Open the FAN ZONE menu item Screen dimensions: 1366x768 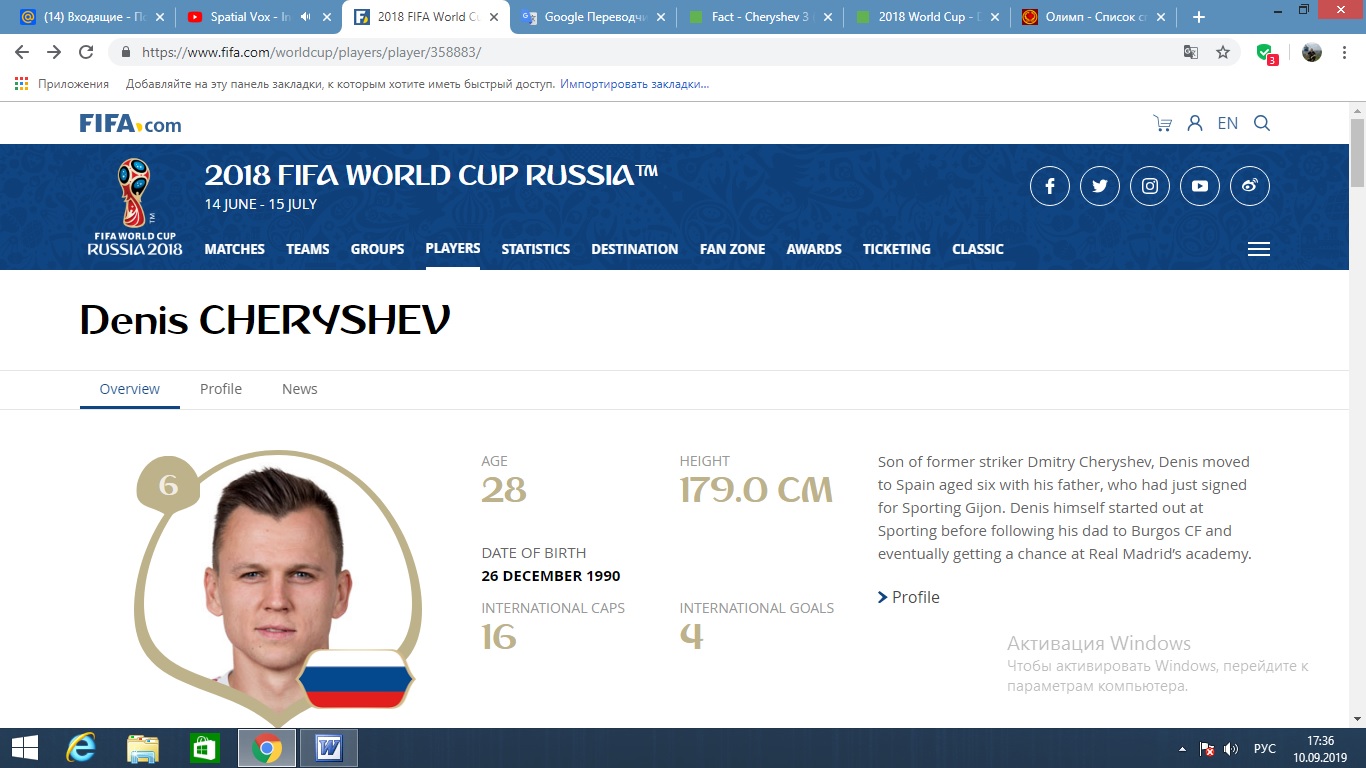tap(733, 249)
